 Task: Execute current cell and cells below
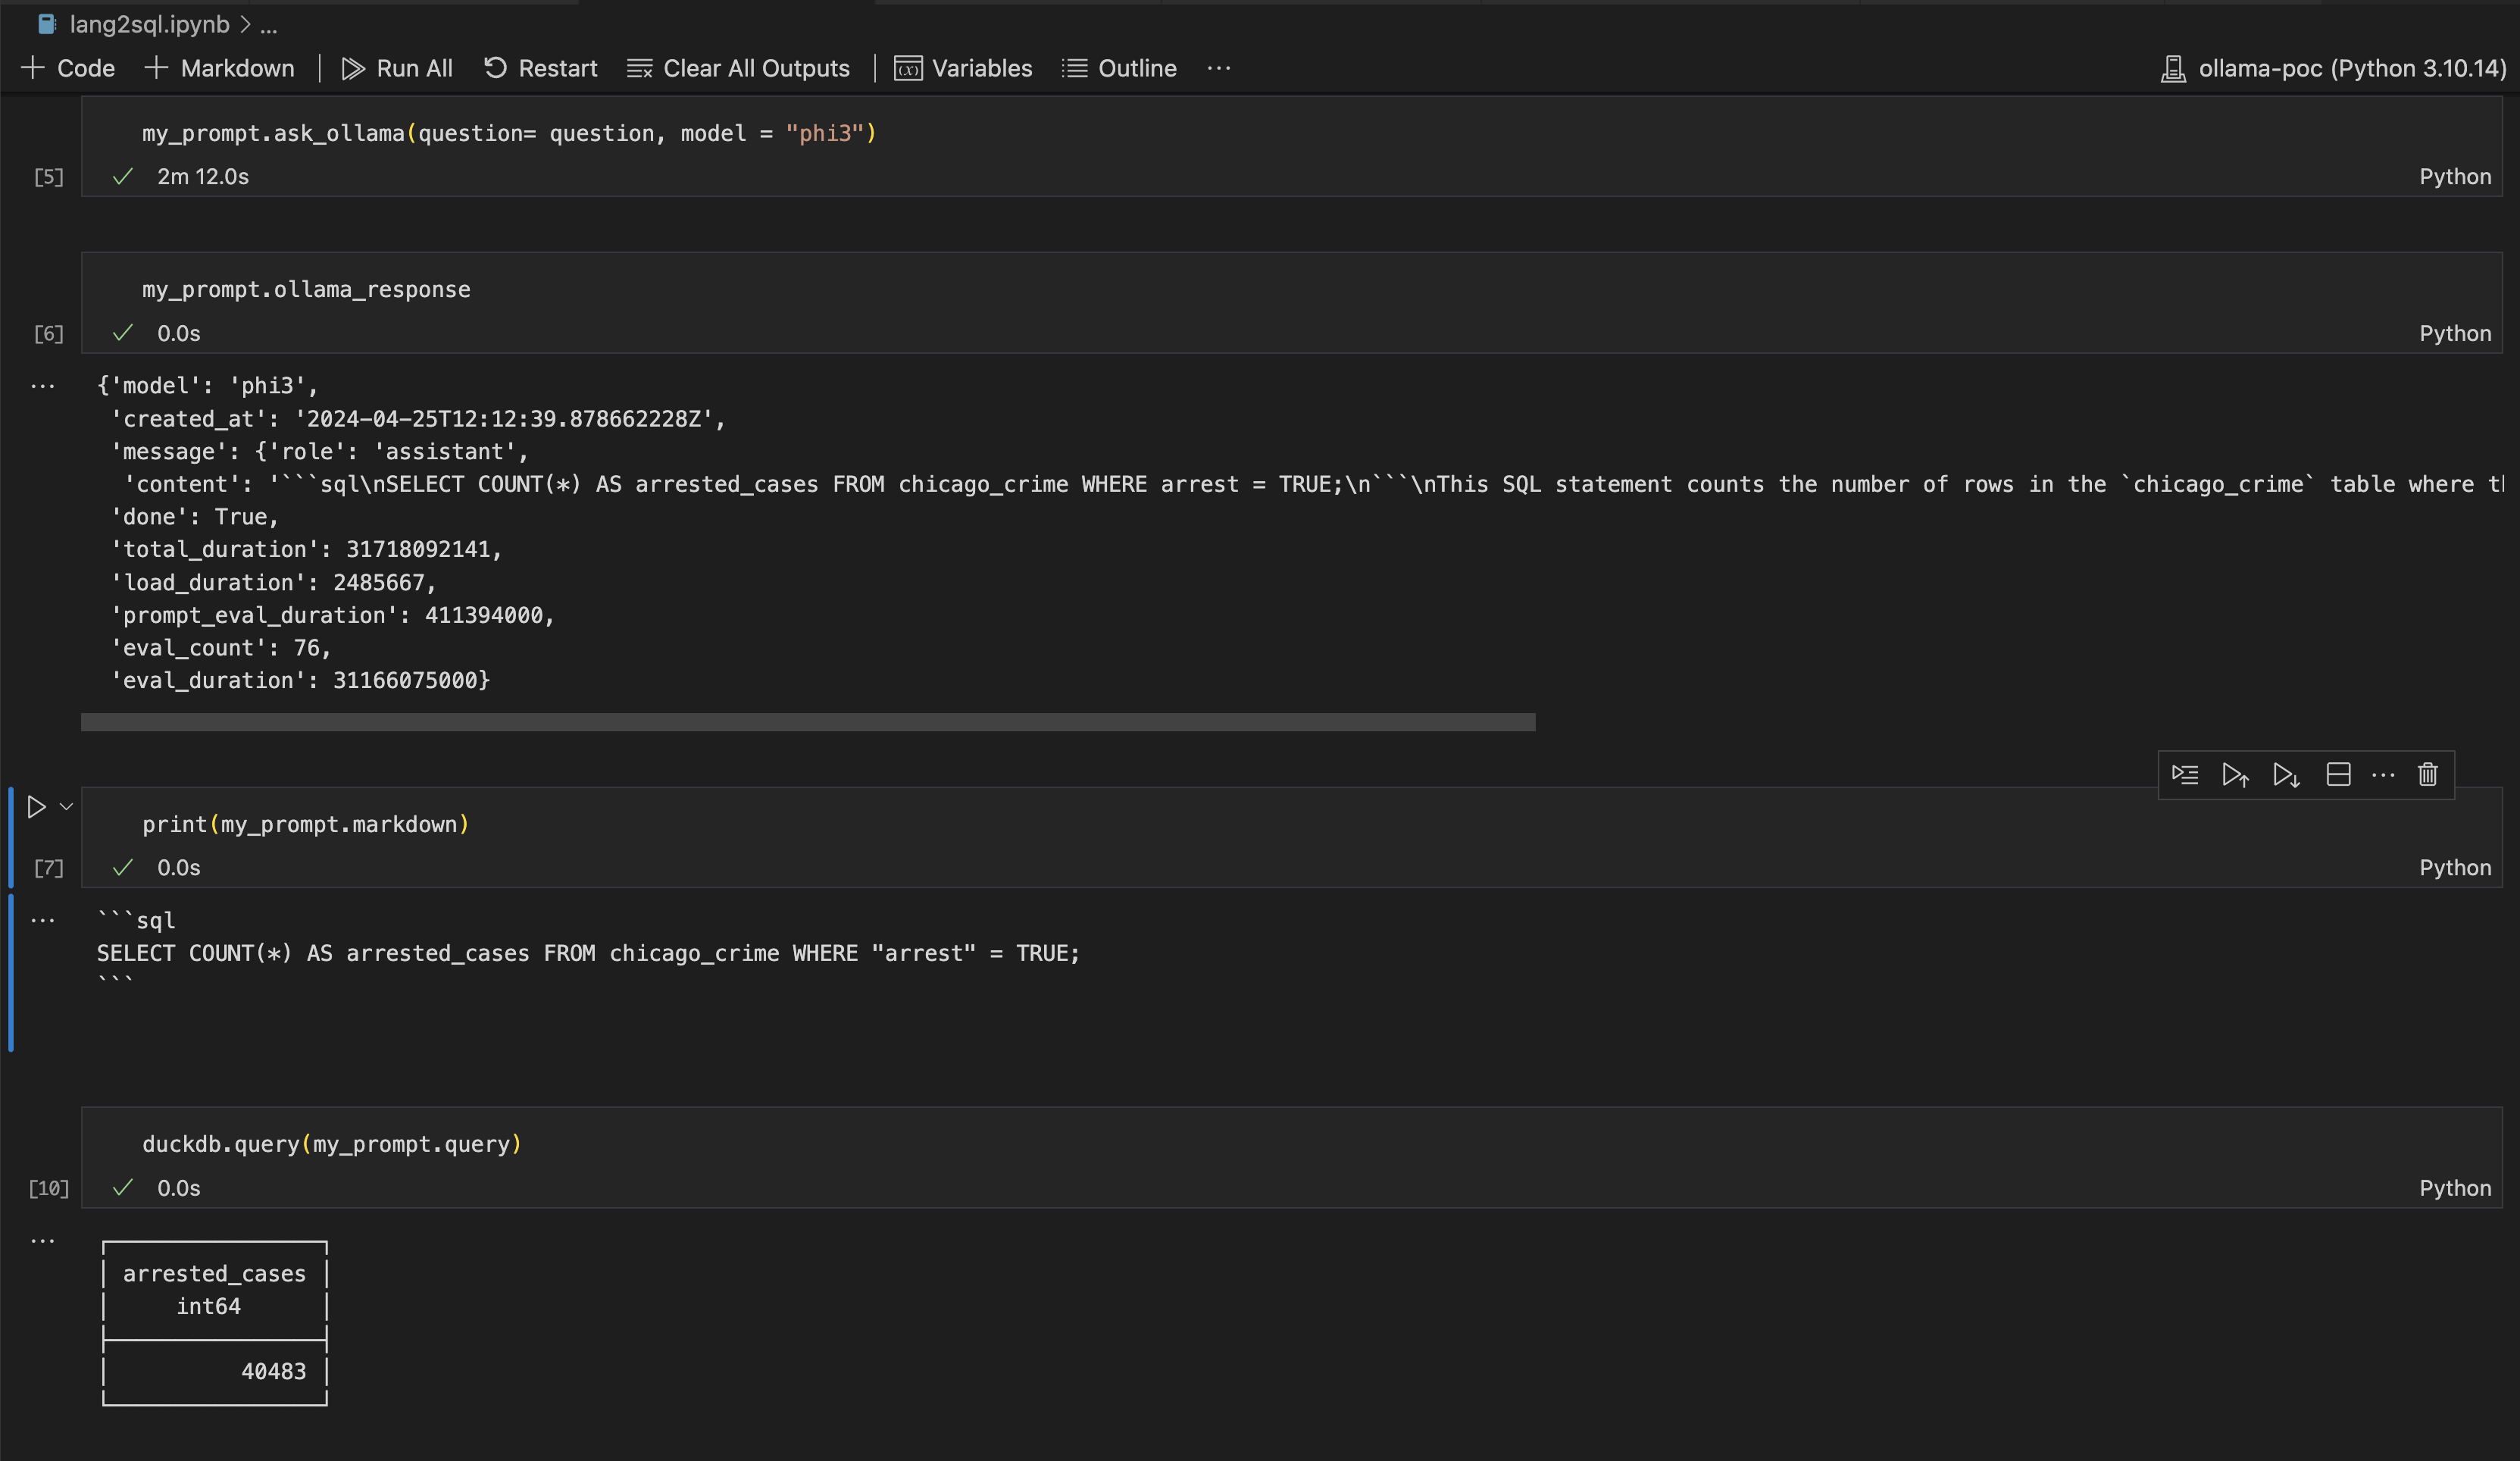coord(2286,775)
